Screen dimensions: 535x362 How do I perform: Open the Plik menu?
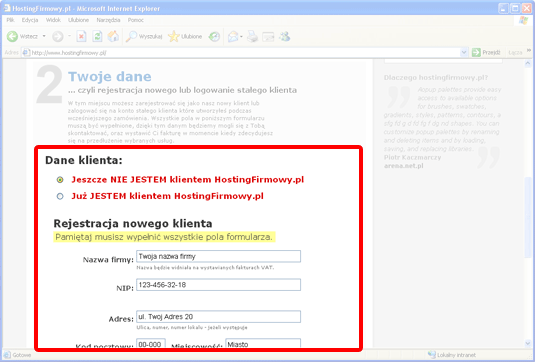coord(10,20)
